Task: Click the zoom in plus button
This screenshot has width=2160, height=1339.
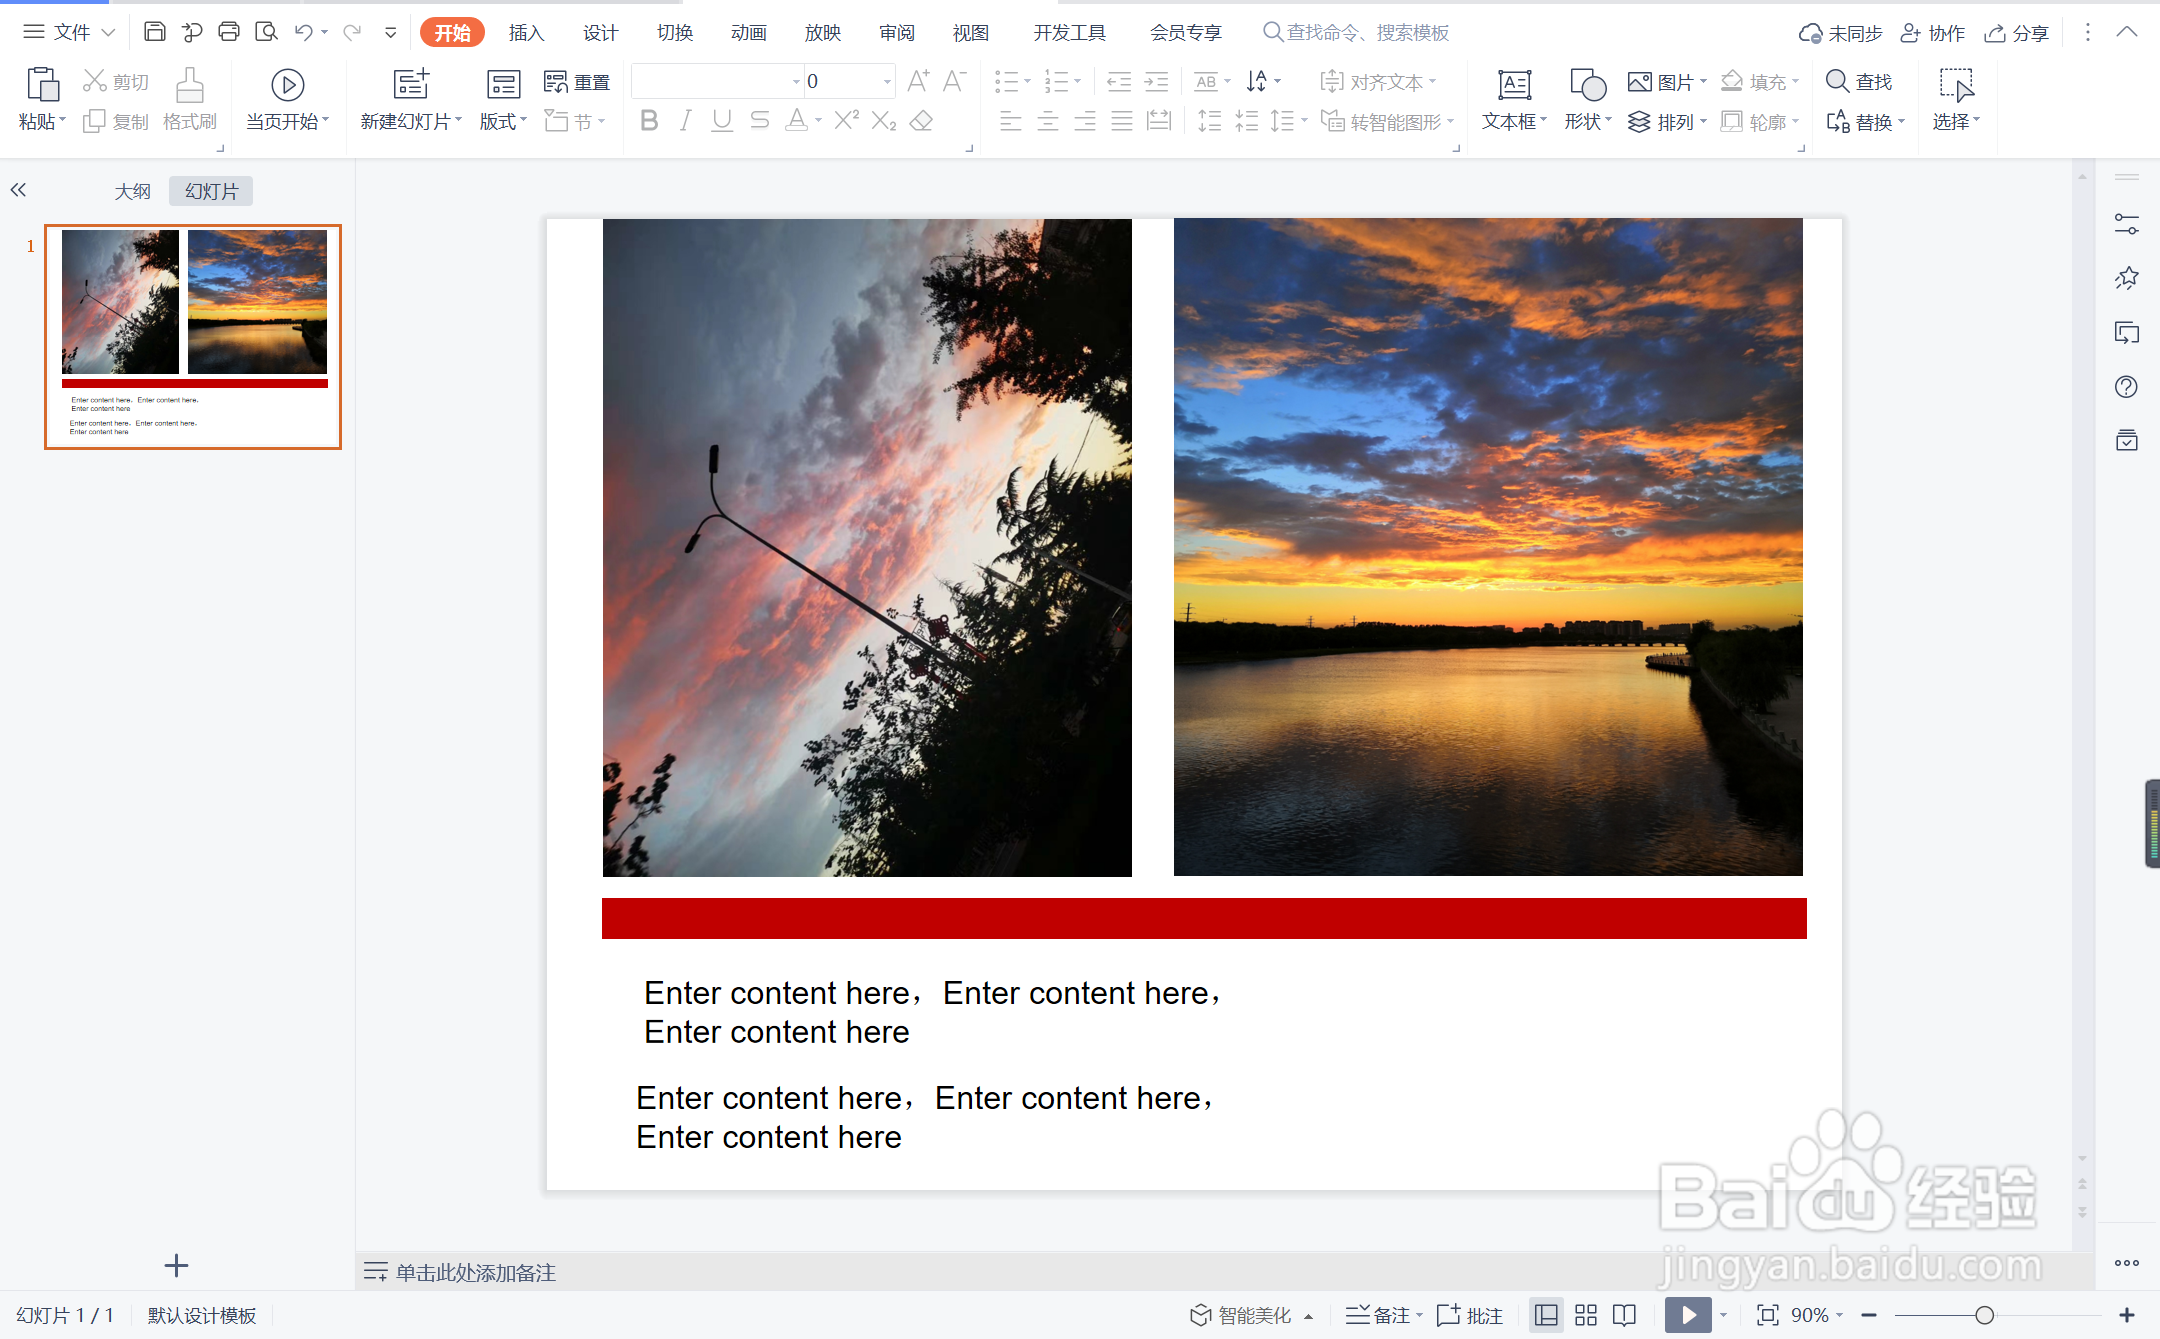Action: [x=2127, y=1315]
